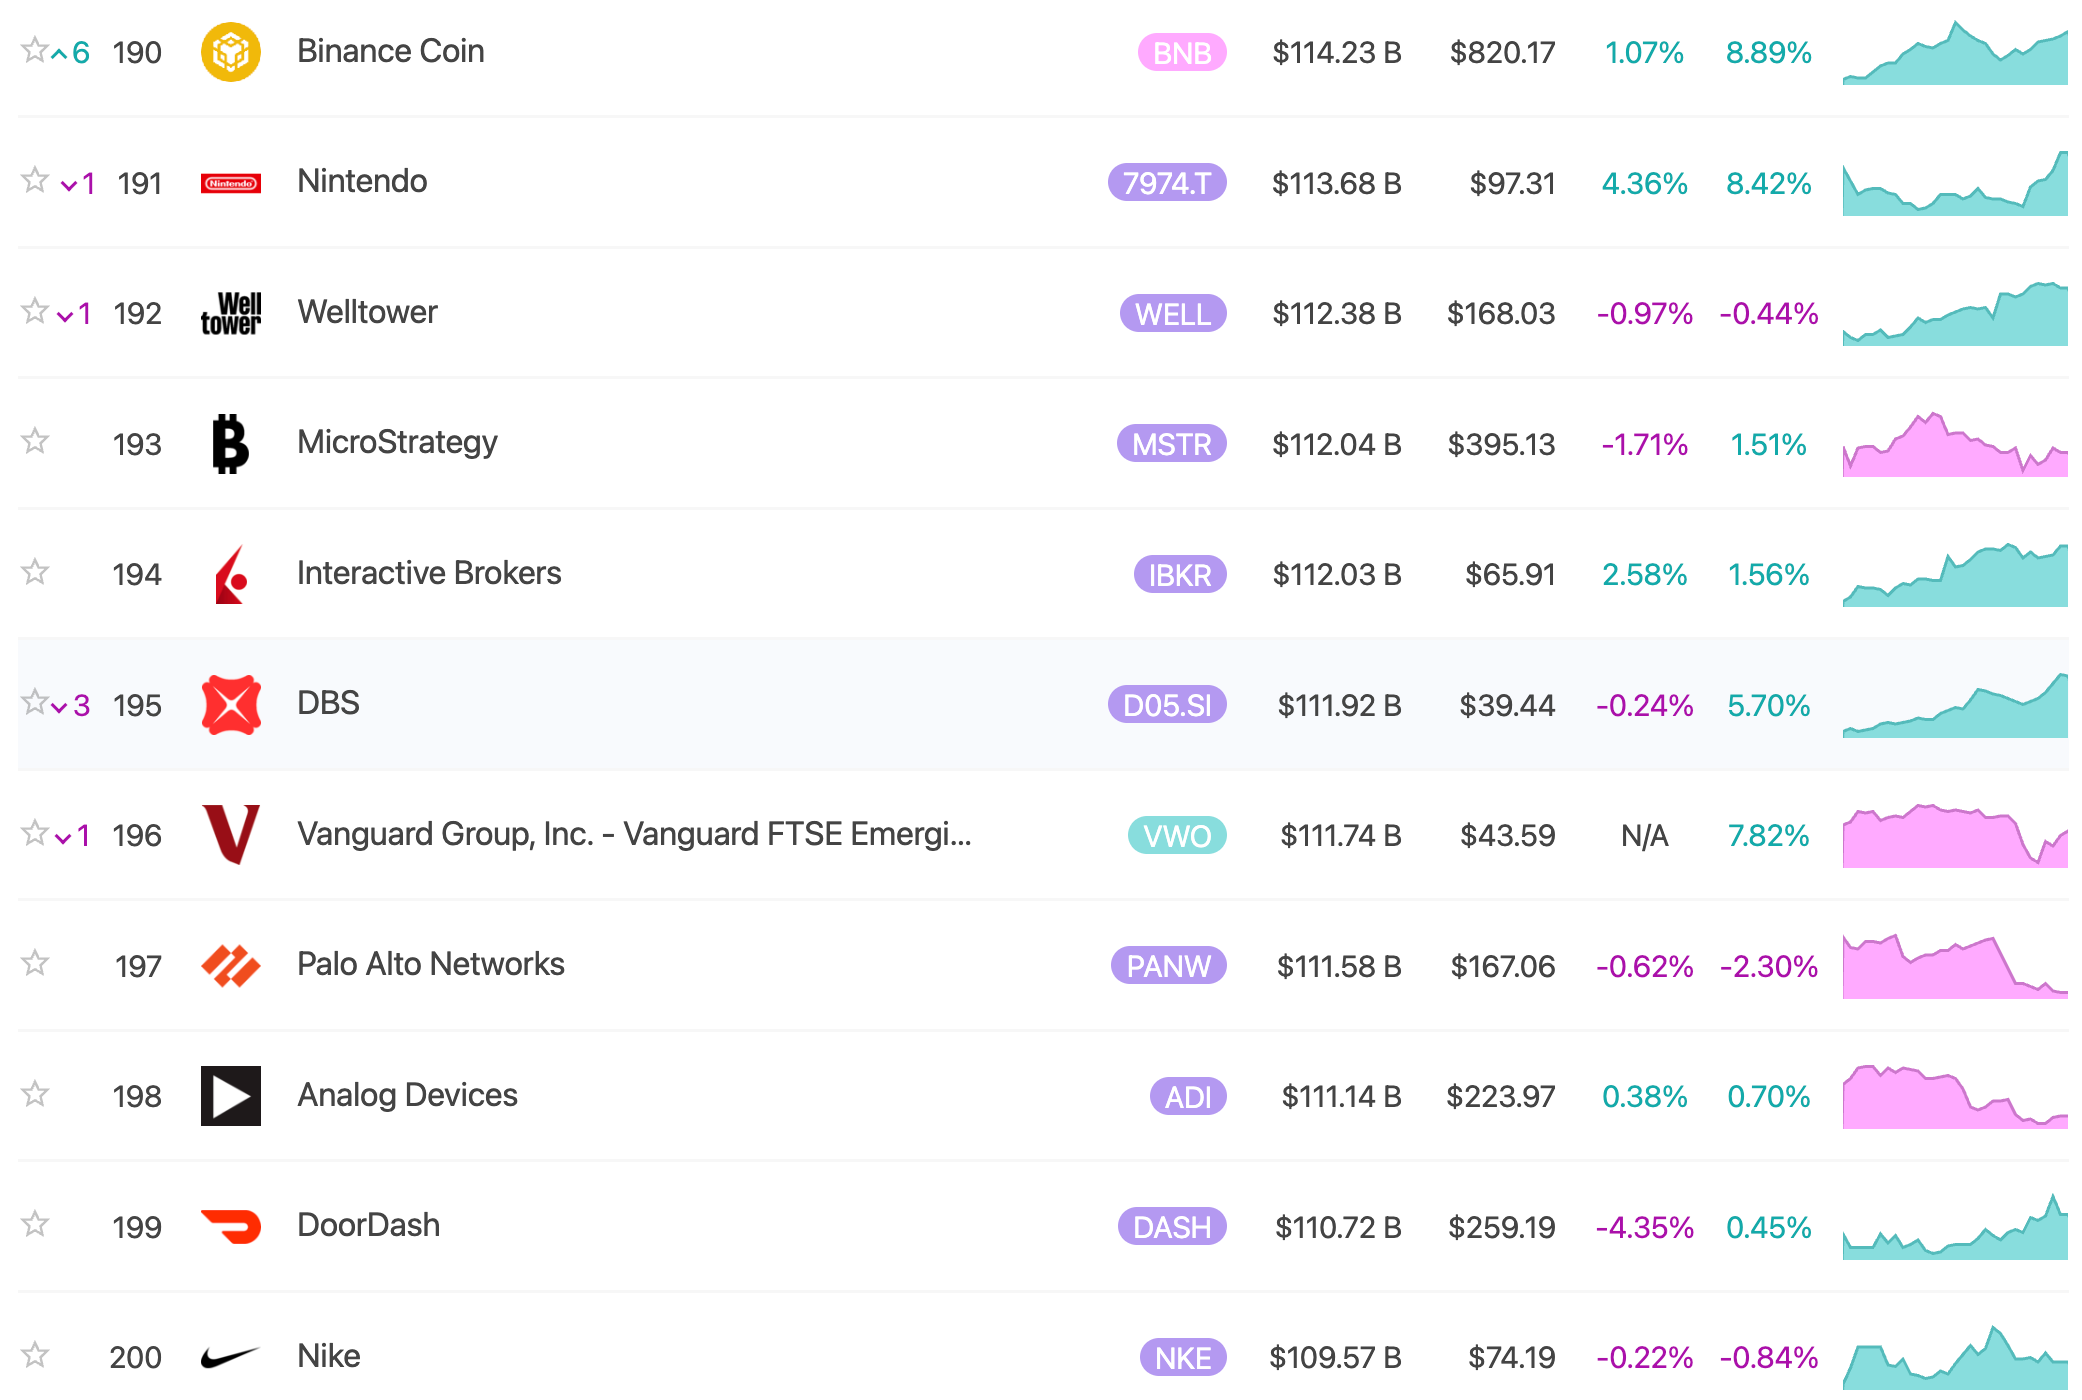This screenshot has width=2082, height=1400.
Task: Open Vanguard FTSE Emerging ETF link
Action: coord(634,834)
